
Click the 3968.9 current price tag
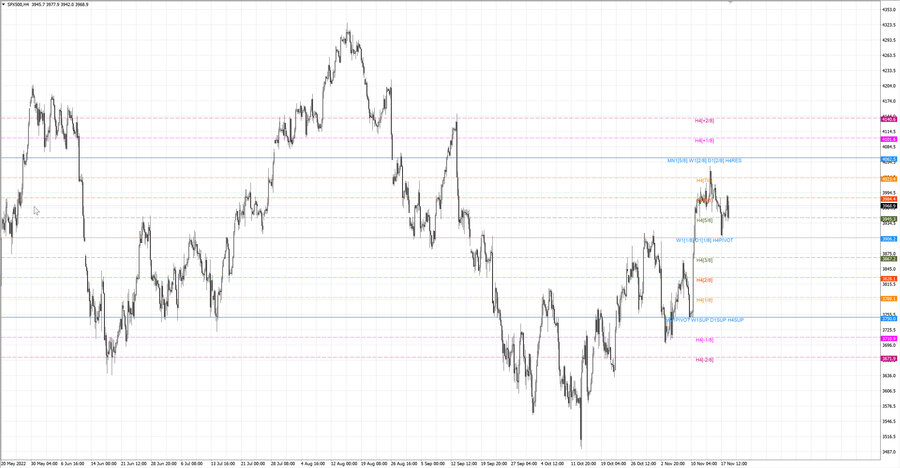(x=889, y=206)
